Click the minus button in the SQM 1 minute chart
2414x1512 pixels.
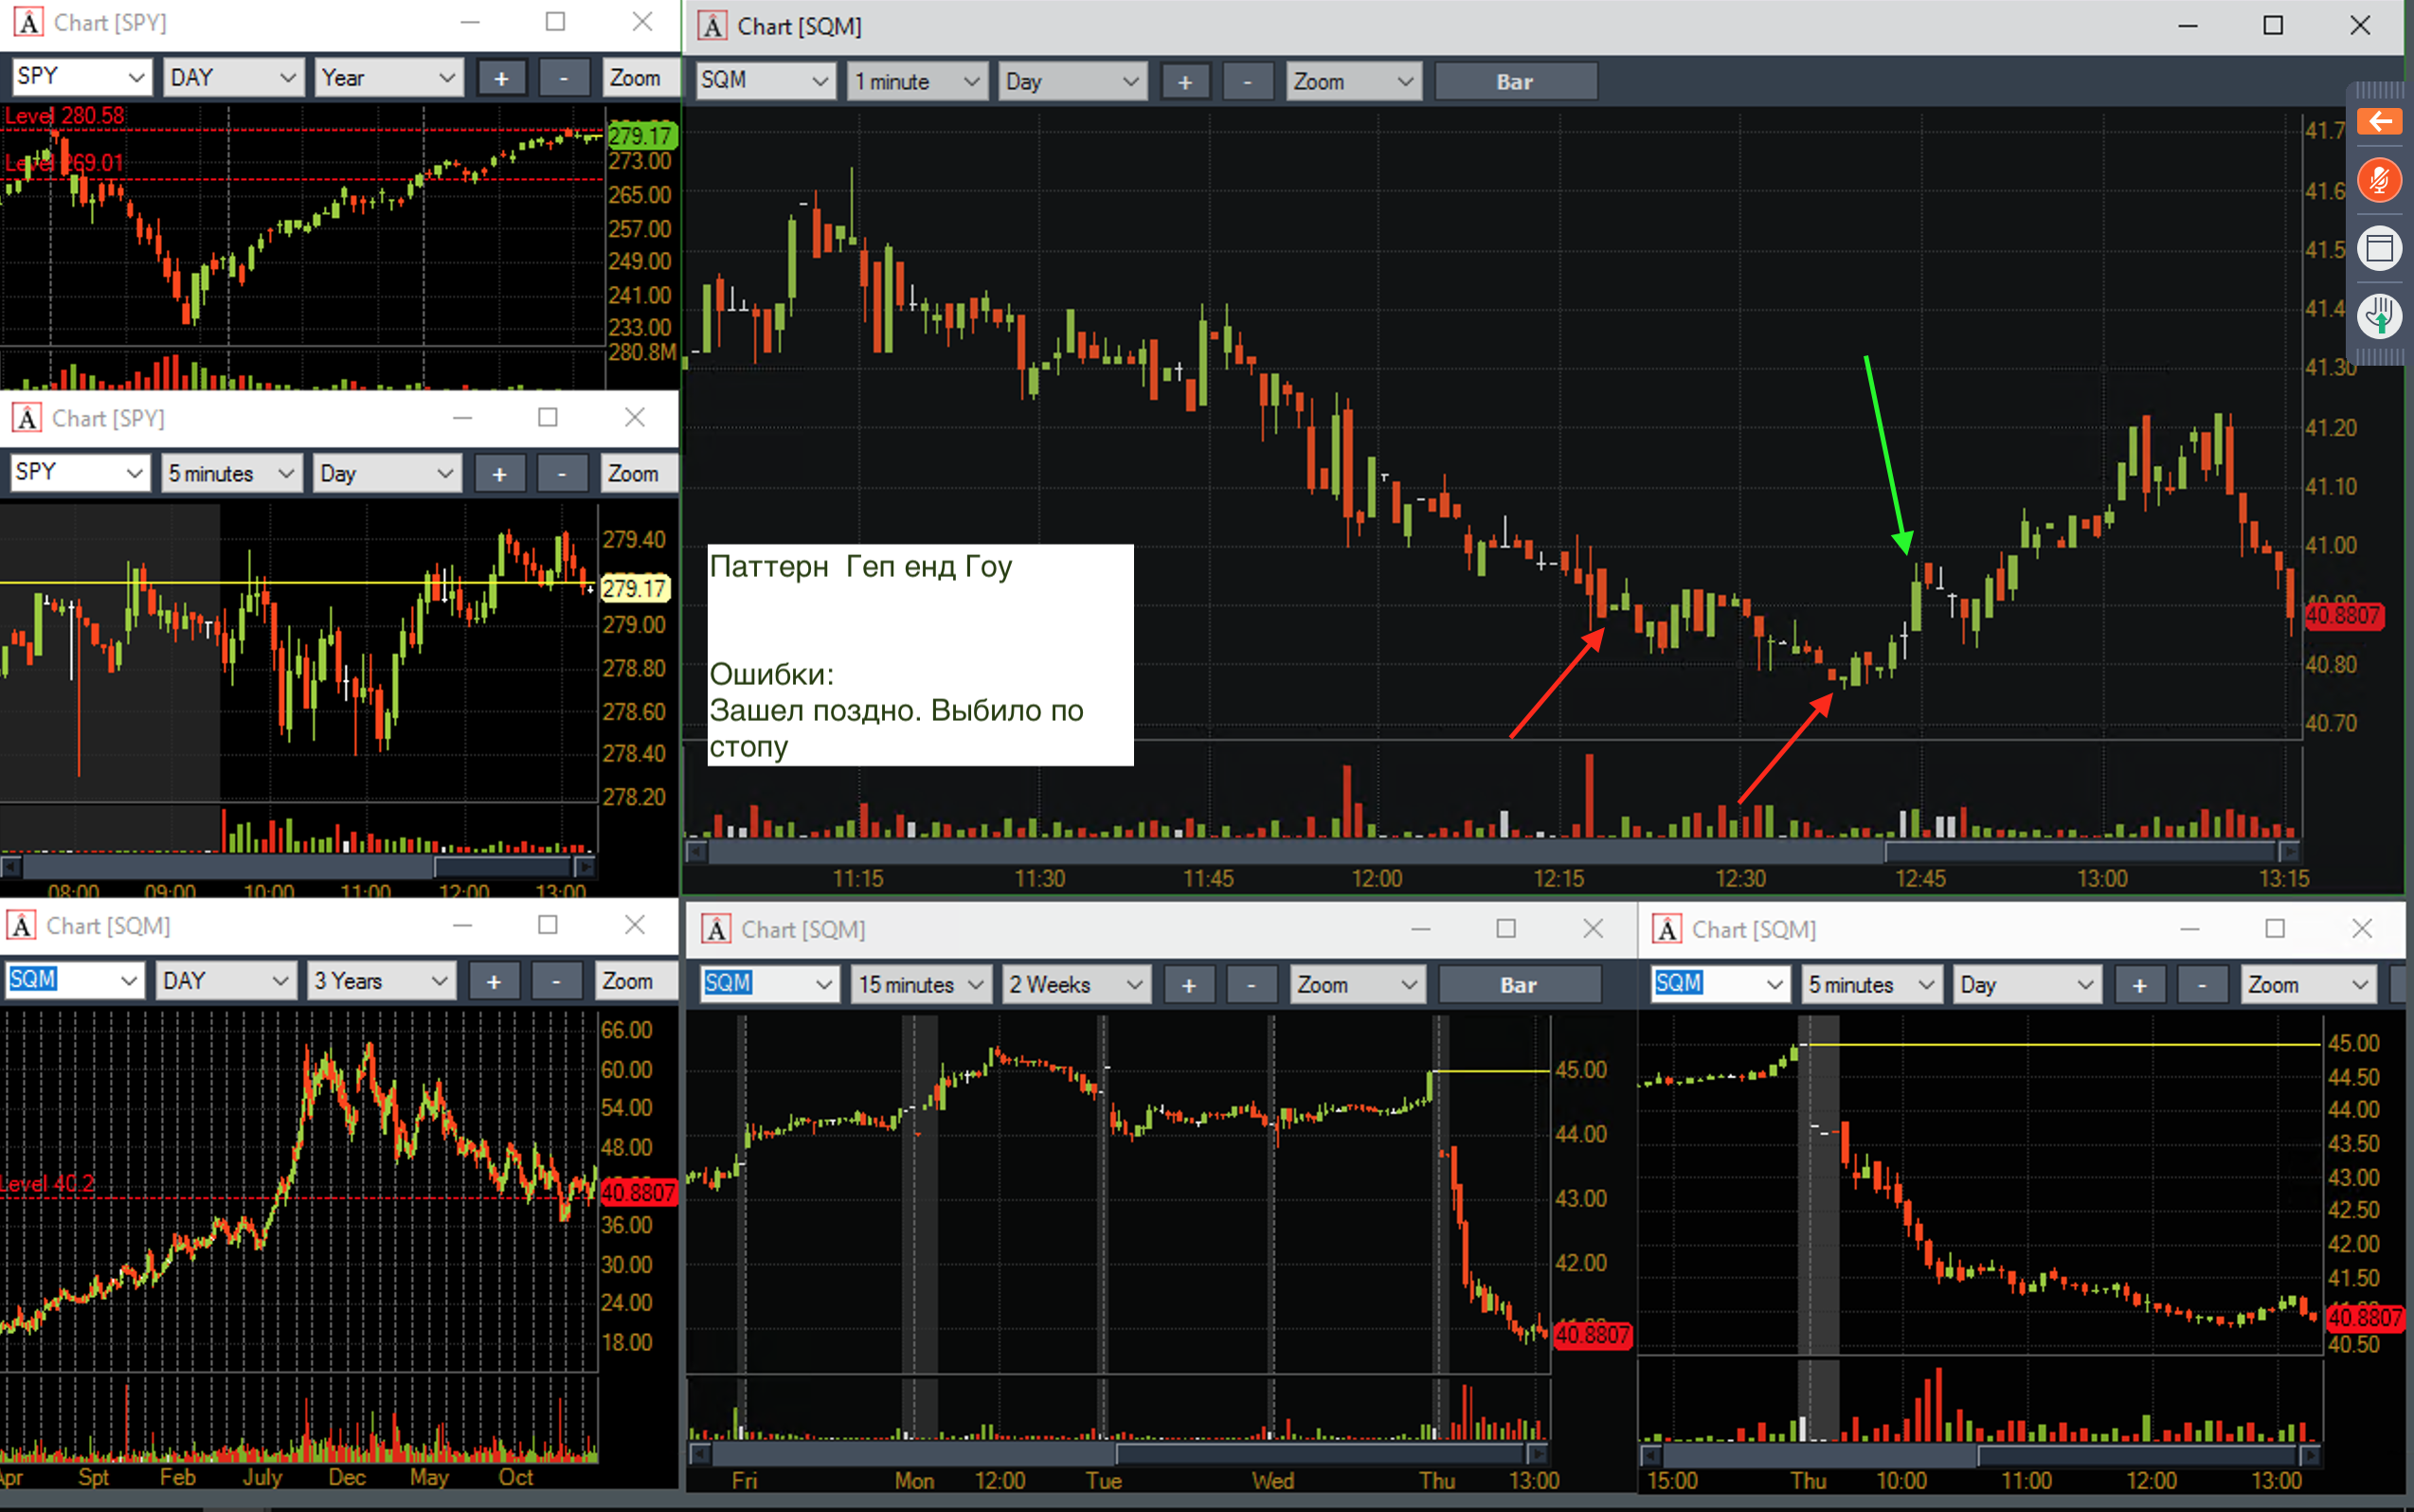[1247, 82]
